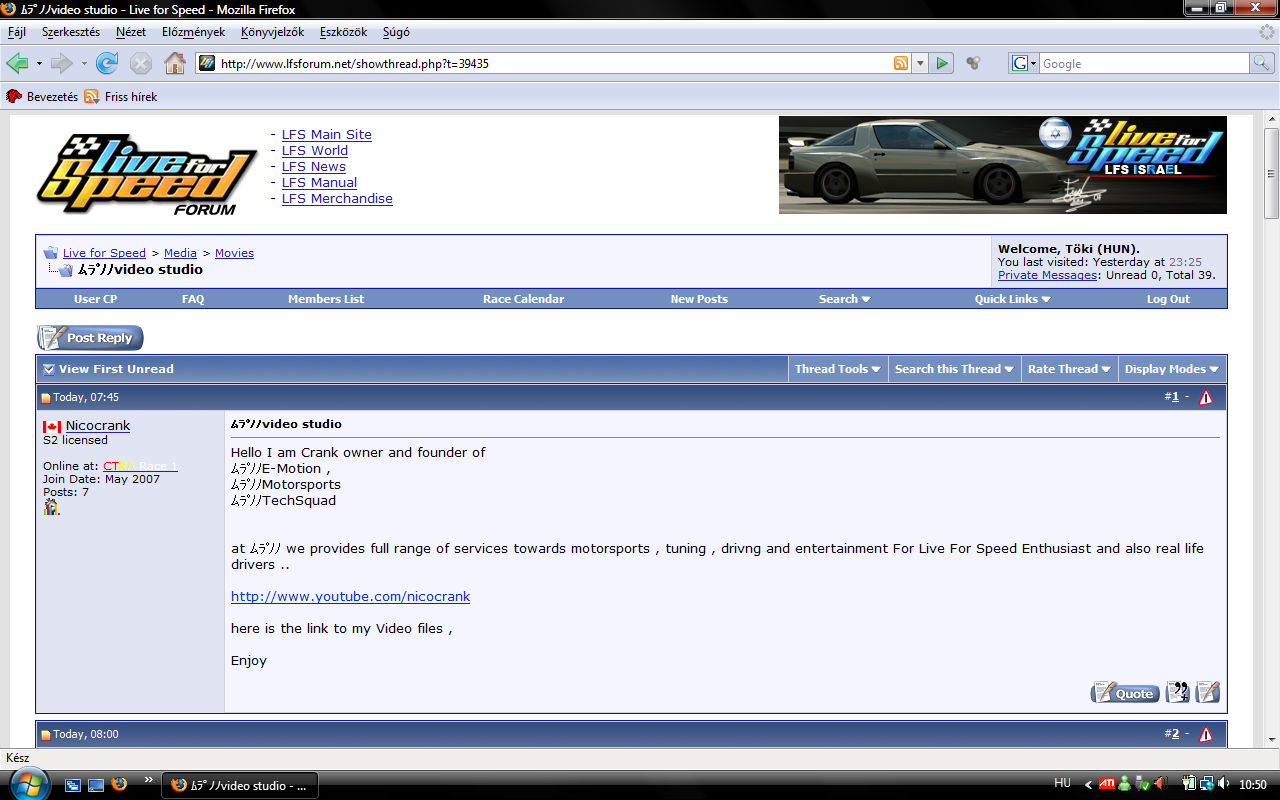Open the Display Modes dropdown
The width and height of the screenshot is (1280, 800).
(x=1171, y=369)
